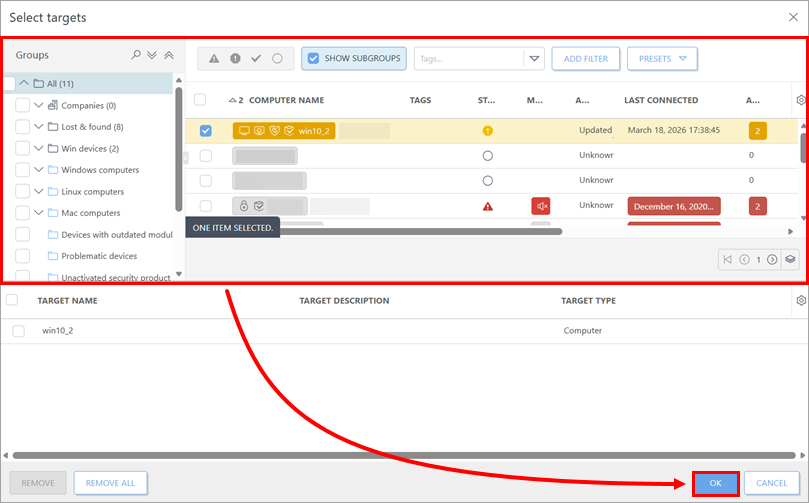Toggle the Show Subgroups checkbox
The width and height of the screenshot is (809, 503).
313,59
